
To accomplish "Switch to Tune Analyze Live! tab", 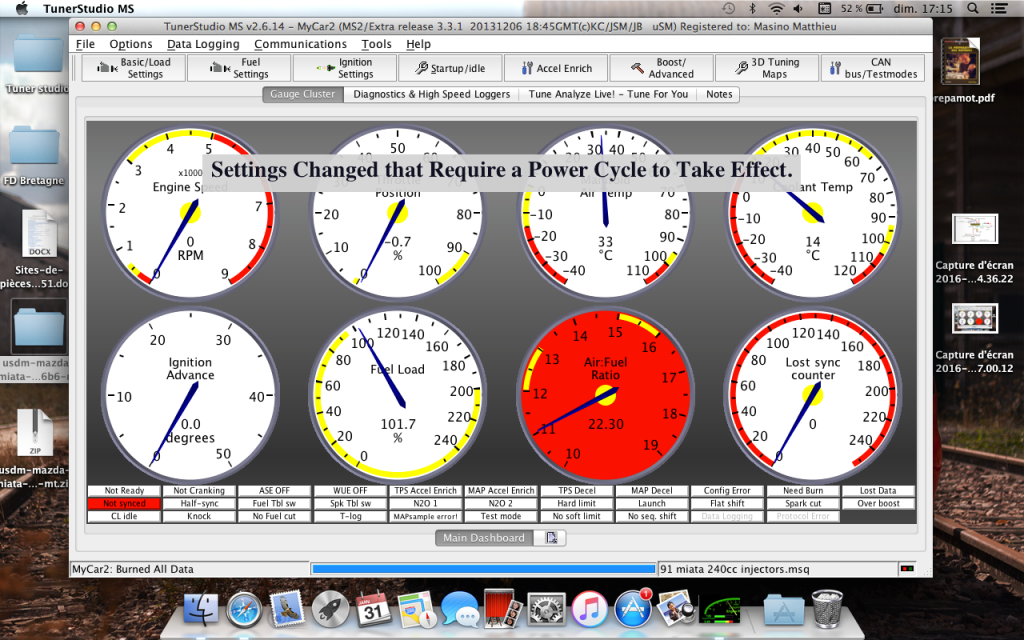I will pyautogui.click(x=608, y=94).
